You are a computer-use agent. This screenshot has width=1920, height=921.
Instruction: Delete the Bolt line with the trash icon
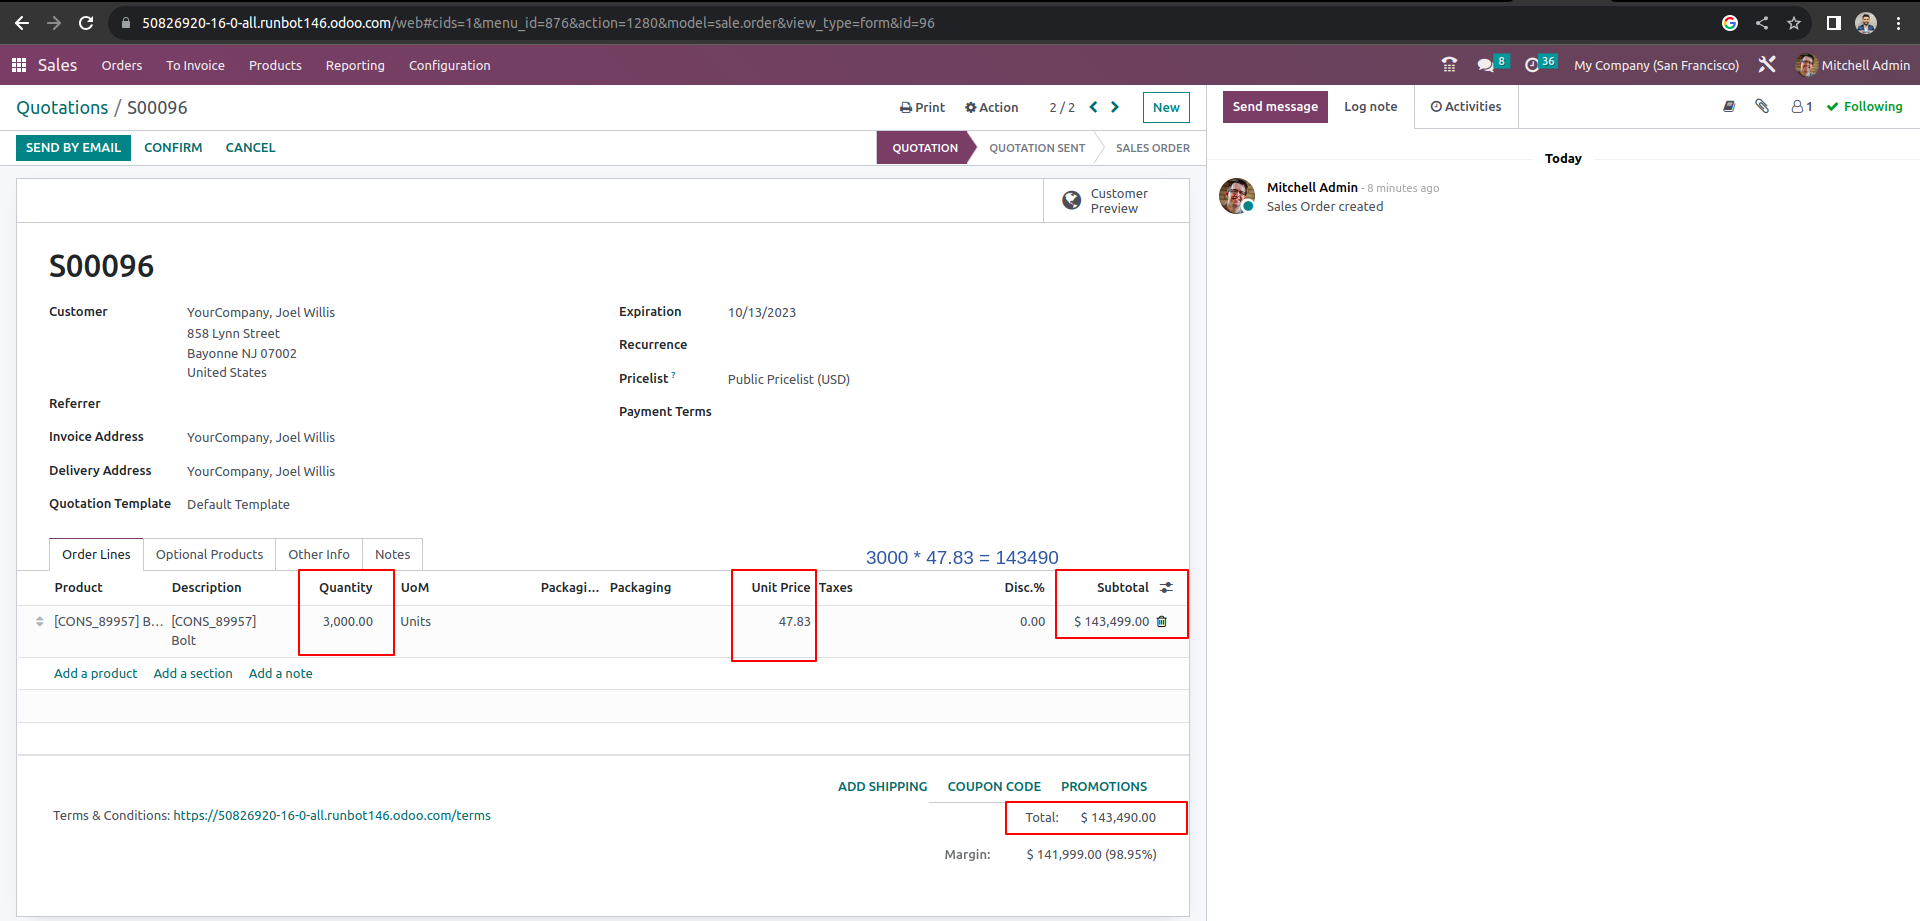pyautogui.click(x=1162, y=621)
